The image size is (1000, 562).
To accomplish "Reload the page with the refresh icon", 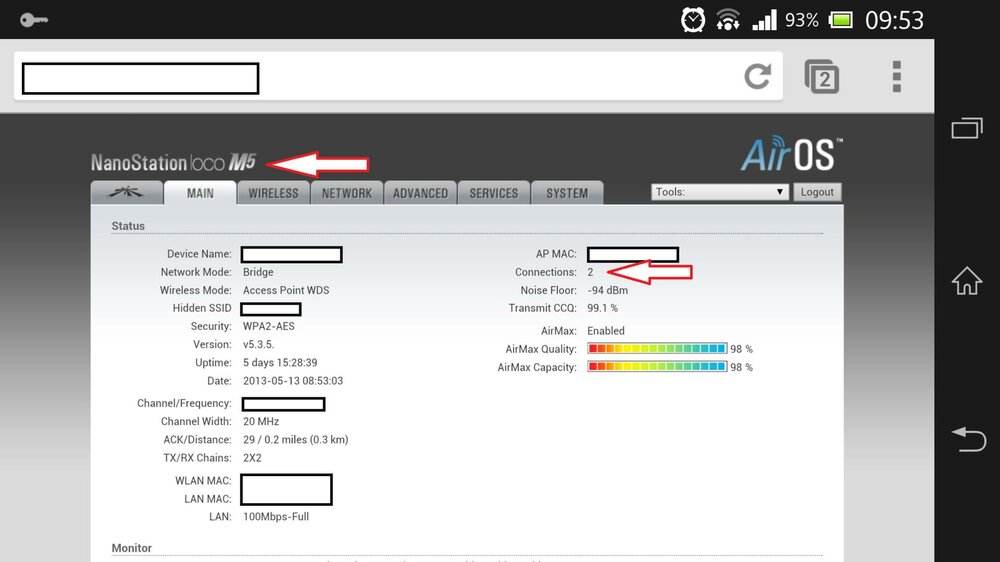I will [x=758, y=77].
